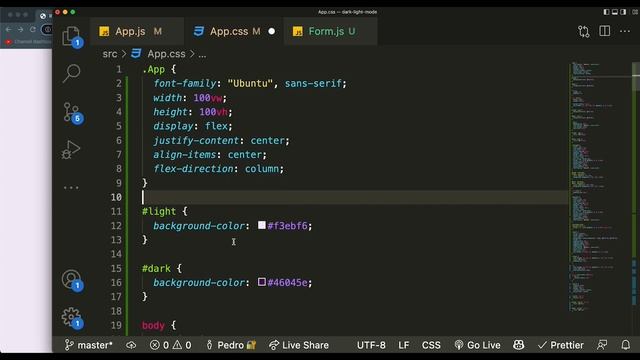Click the browser window back arrow

9,29
